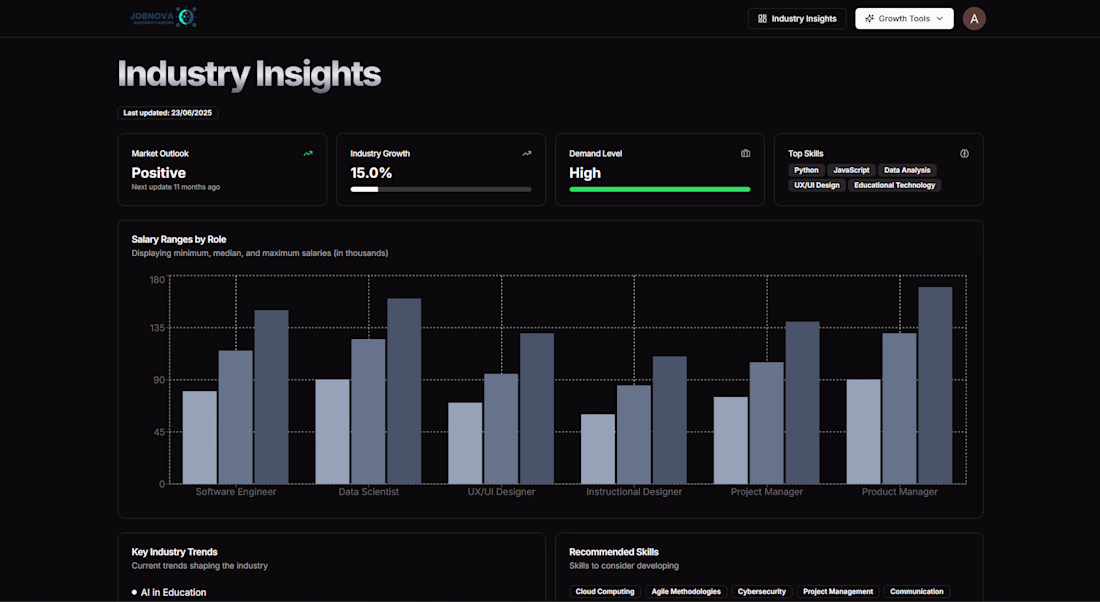Click 'Next update 11 months ago' text
The width and height of the screenshot is (1100, 602).
pyautogui.click(x=175, y=187)
